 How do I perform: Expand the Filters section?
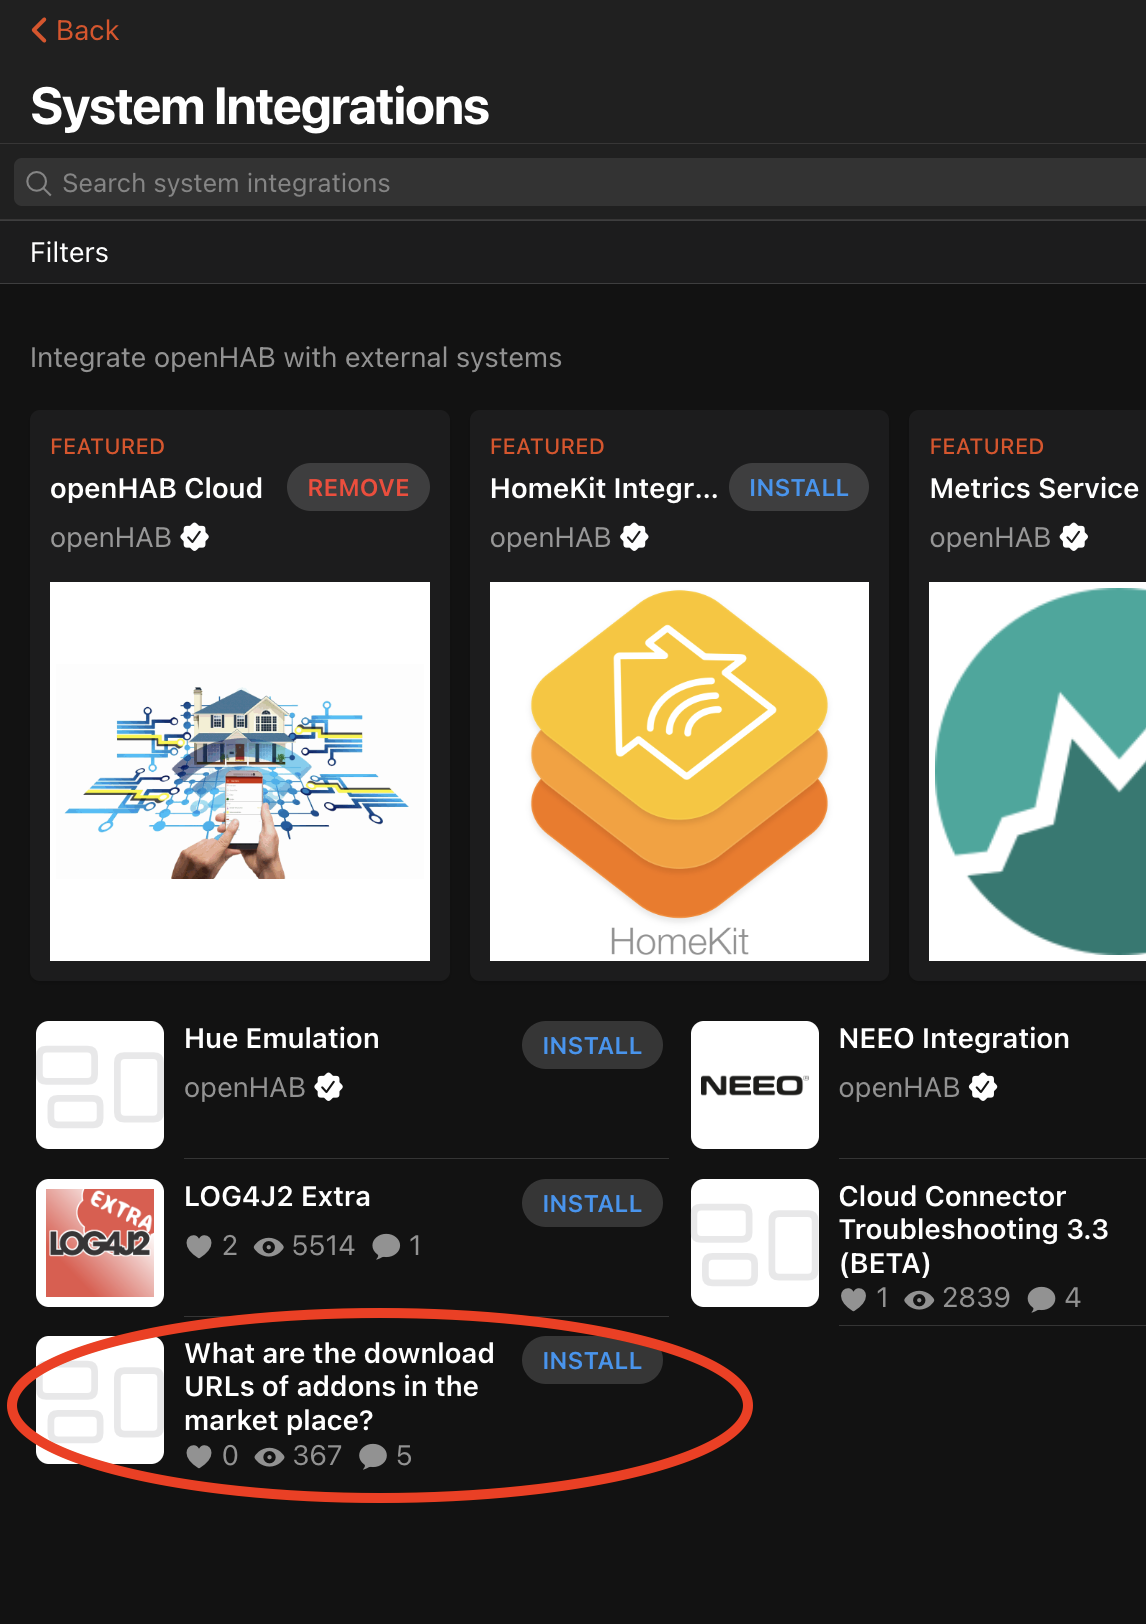pyautogui.click(x=69, y=253)
